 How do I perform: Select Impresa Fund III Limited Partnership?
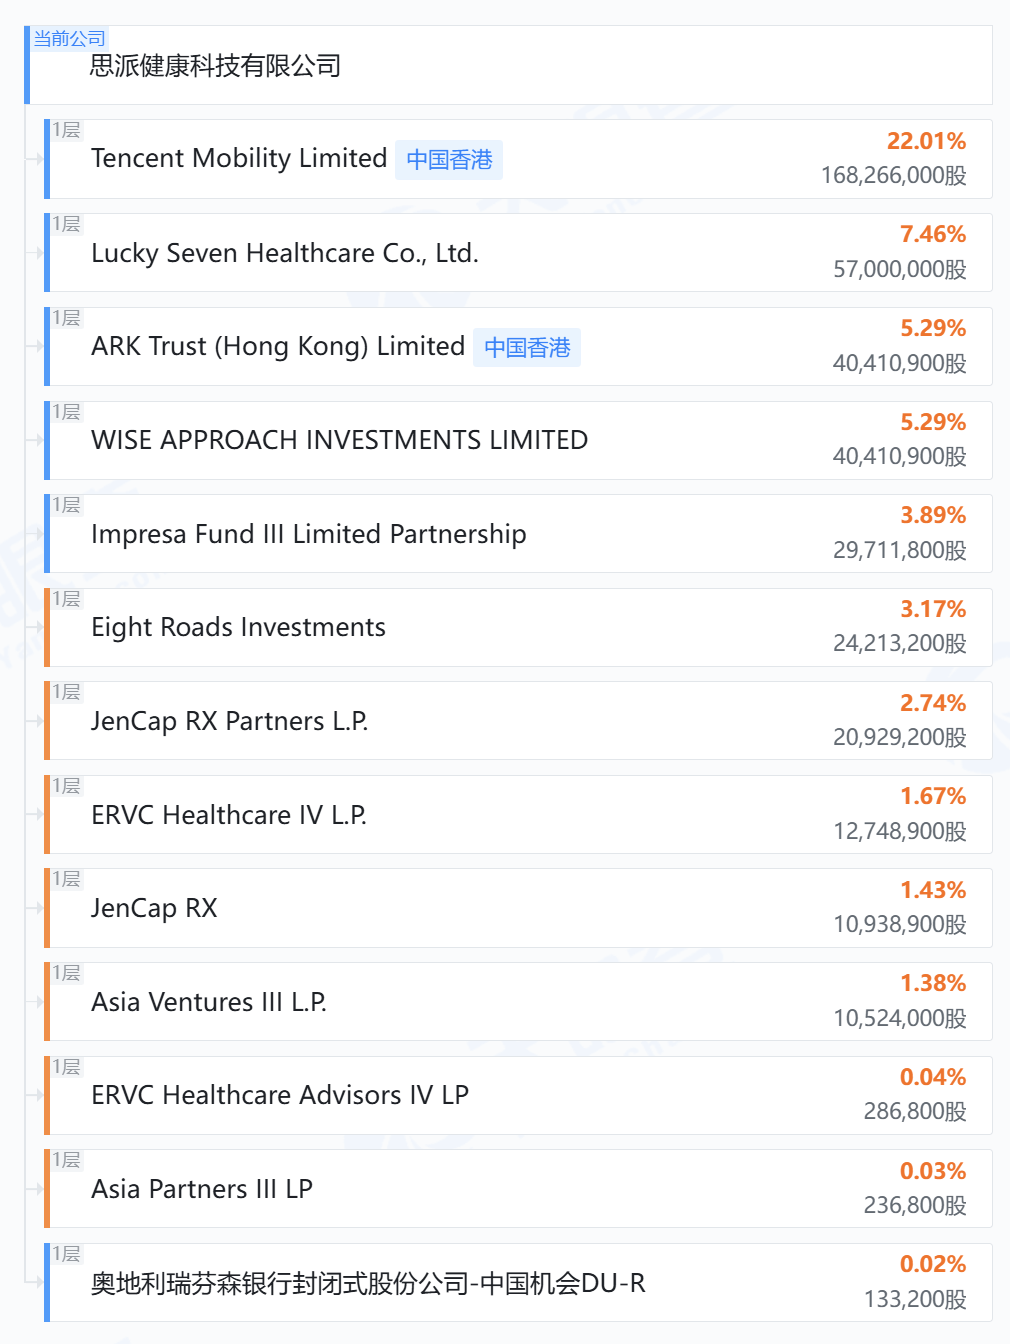(308, 534)
